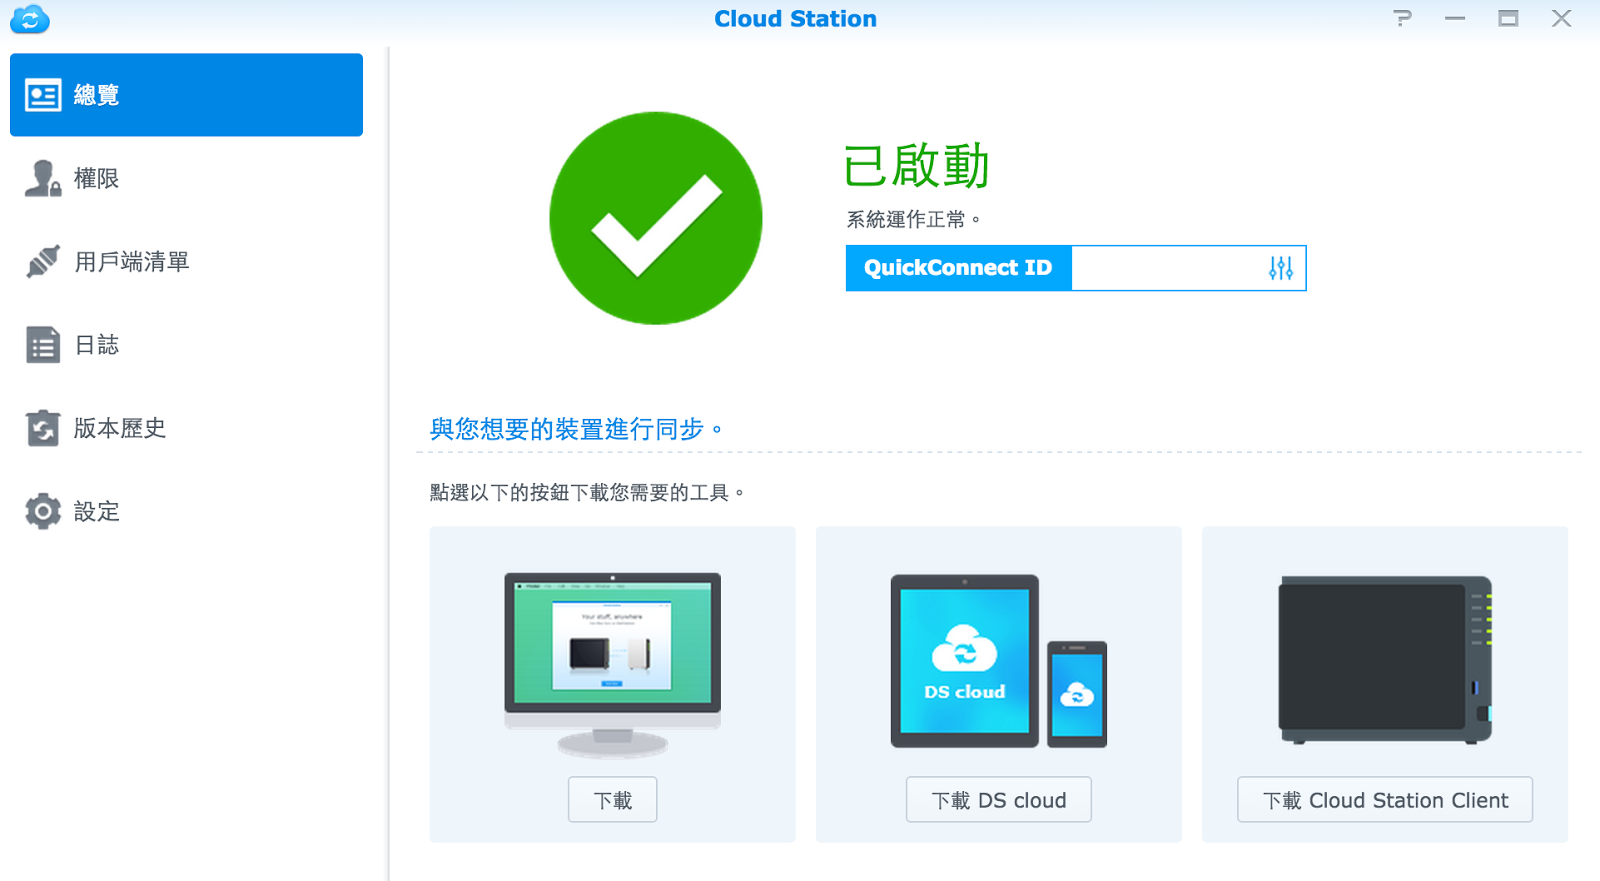Open the 日誌 log tab
The image size is (1600, 881).
(186, 345)
